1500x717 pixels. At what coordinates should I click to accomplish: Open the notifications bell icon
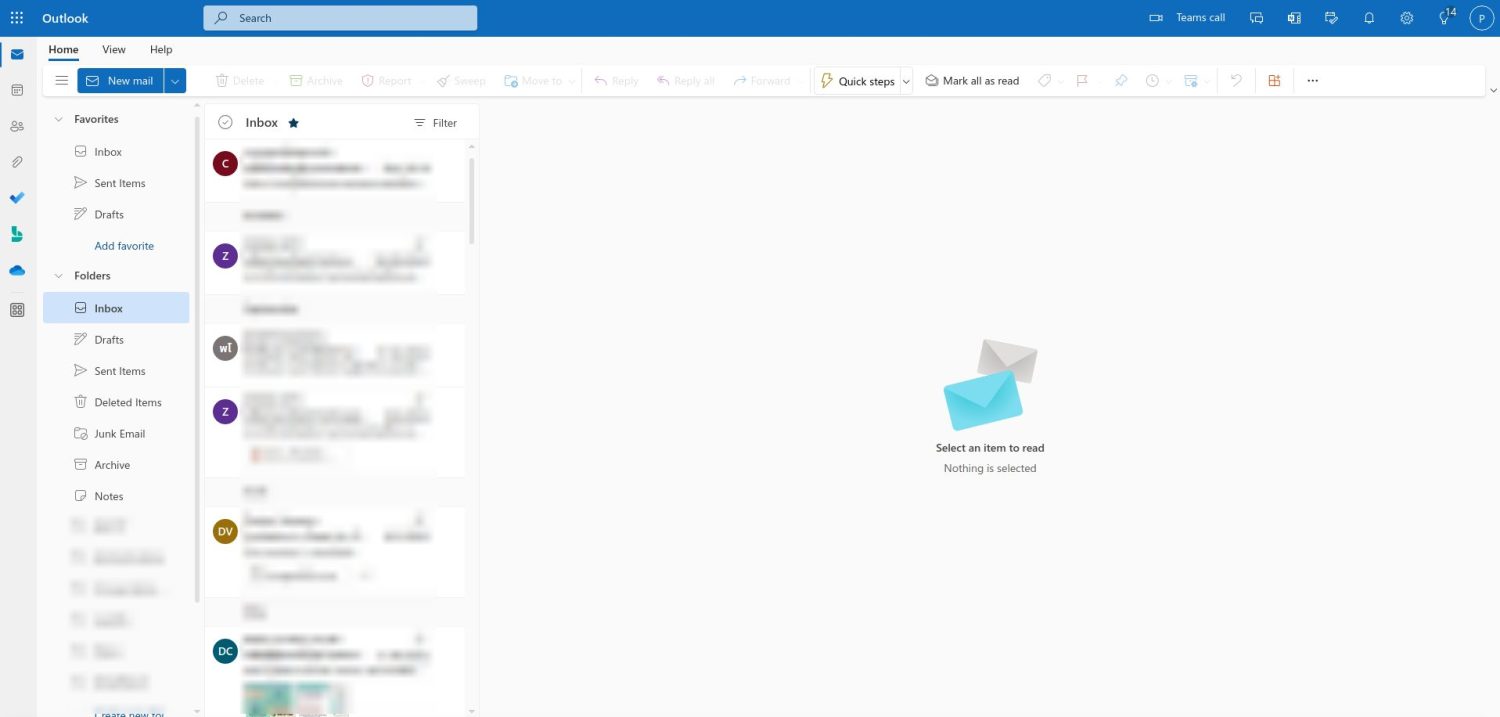[1369, 18]
